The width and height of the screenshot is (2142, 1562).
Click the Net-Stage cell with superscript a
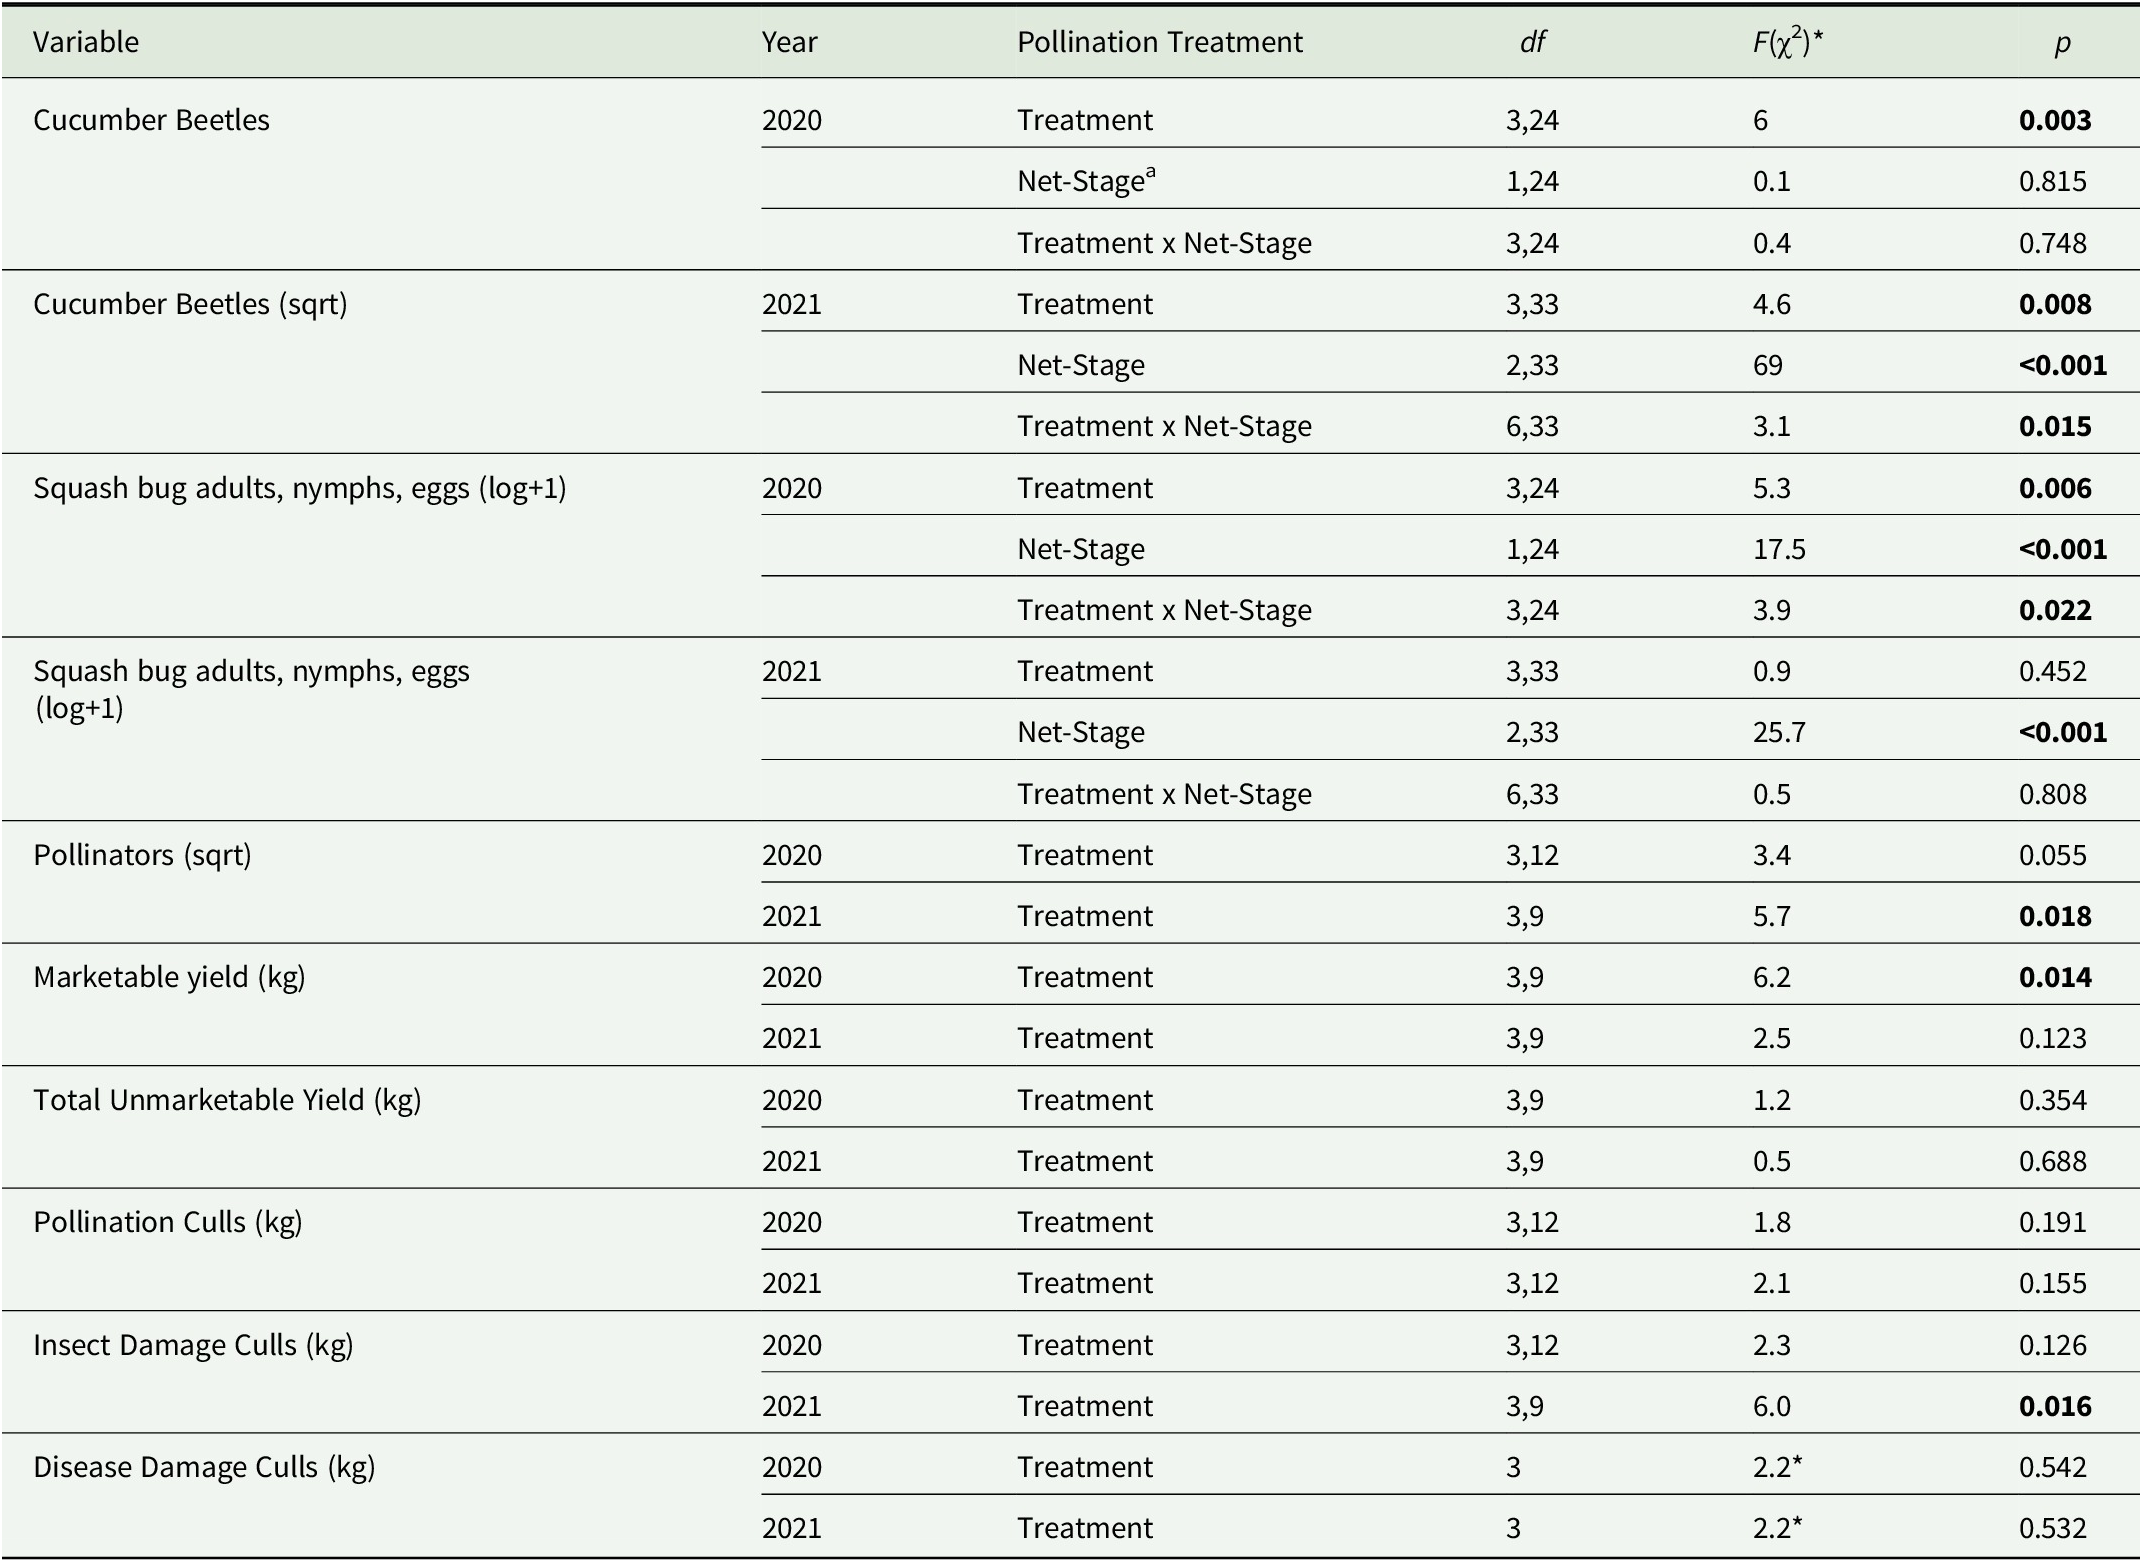point(1086,181)
